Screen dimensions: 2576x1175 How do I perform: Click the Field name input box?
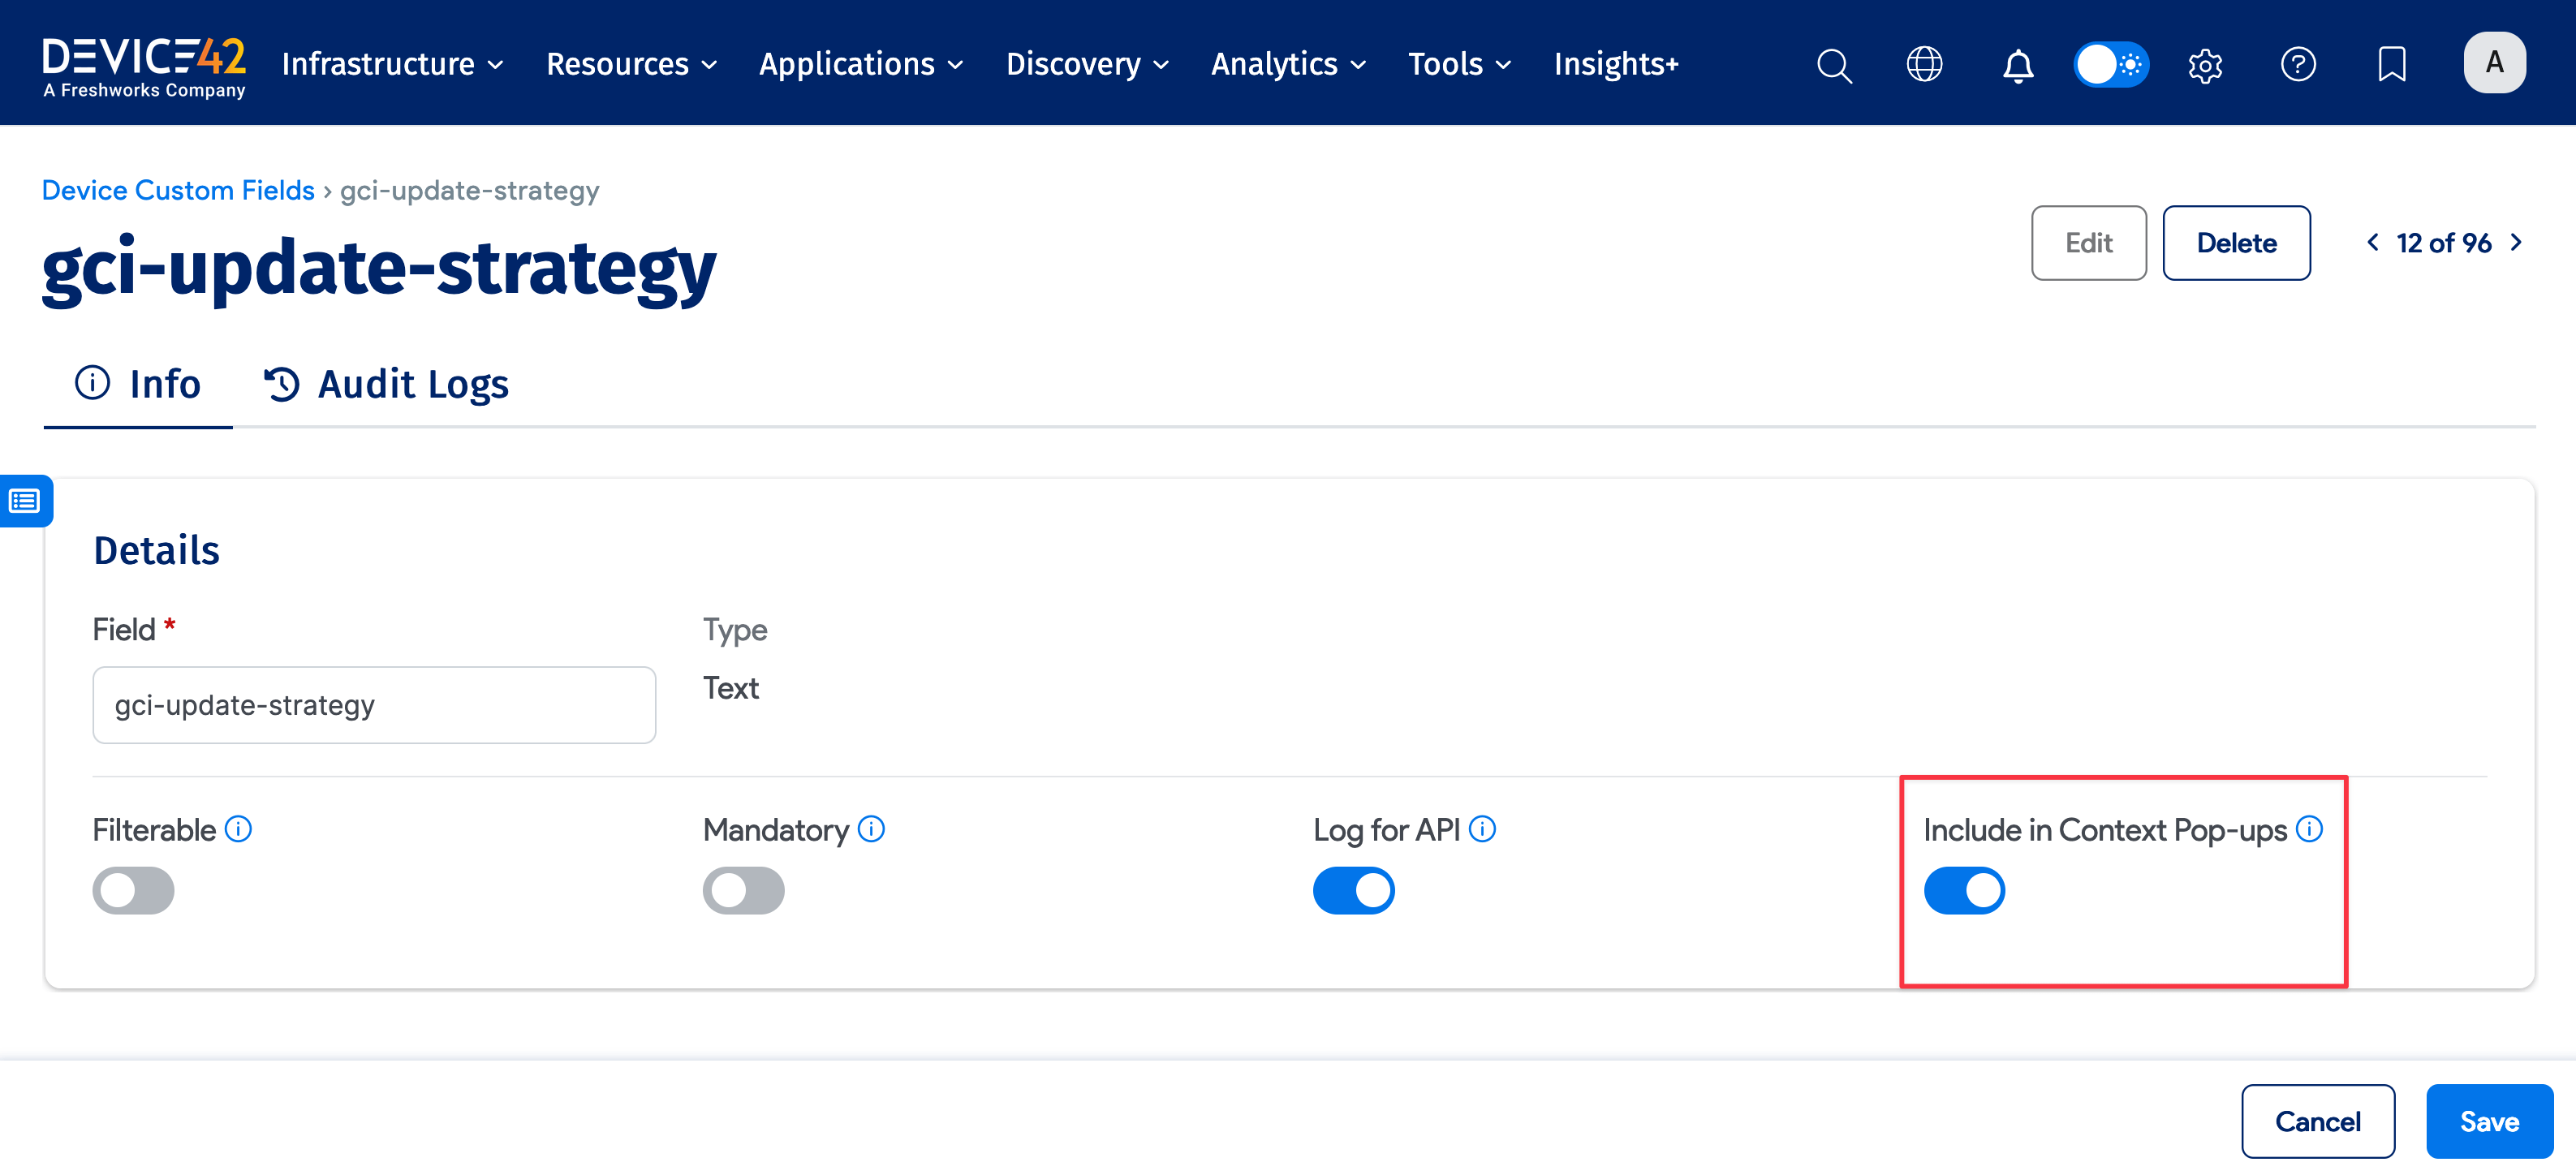pos(374,705)
